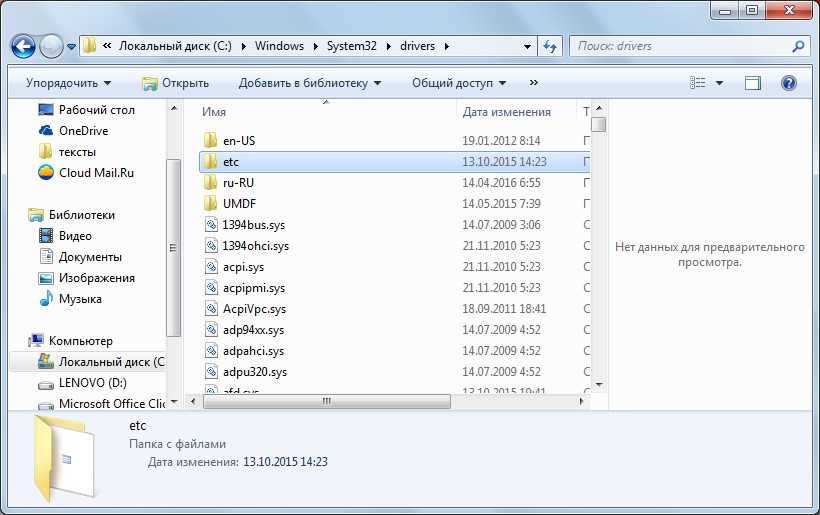Screen dimensions: 820x515
Task: Go back with the Back arrow button
Action: 24,47
